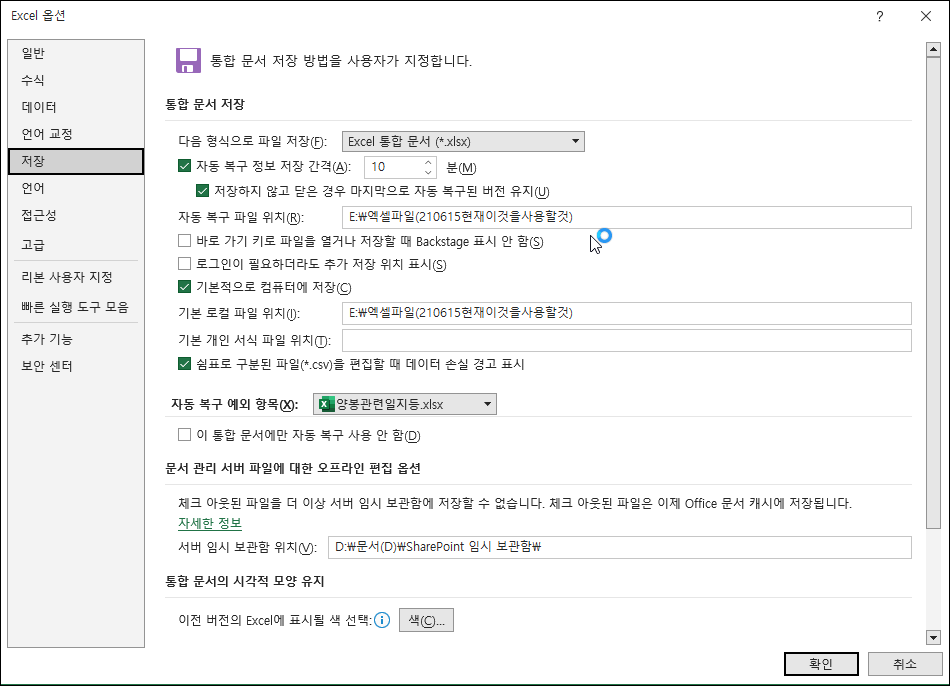Viewport: 950px width, 686px height.
Task: Select 일반 category
Action: click(76, 53)
